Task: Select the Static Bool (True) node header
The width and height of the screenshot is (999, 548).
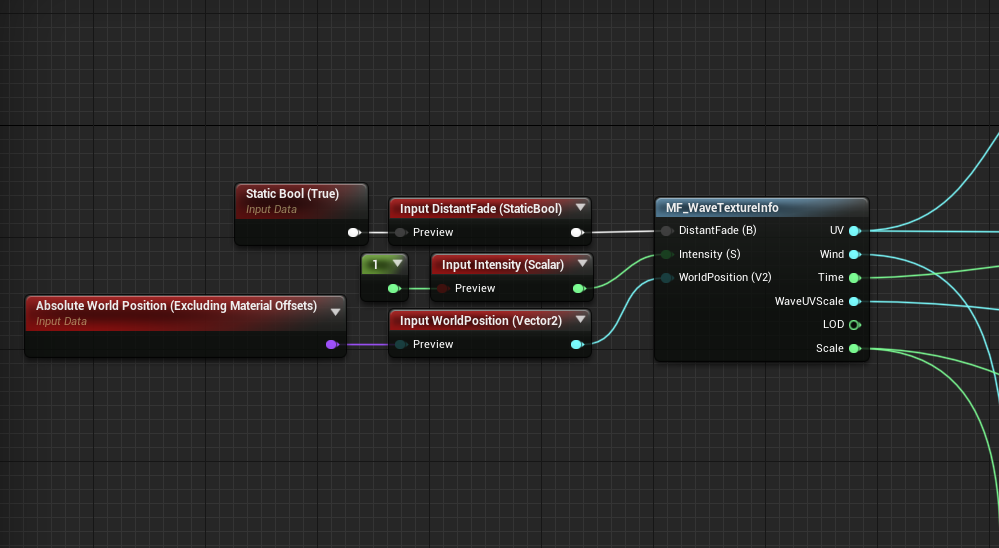Action: pos(292,194)
